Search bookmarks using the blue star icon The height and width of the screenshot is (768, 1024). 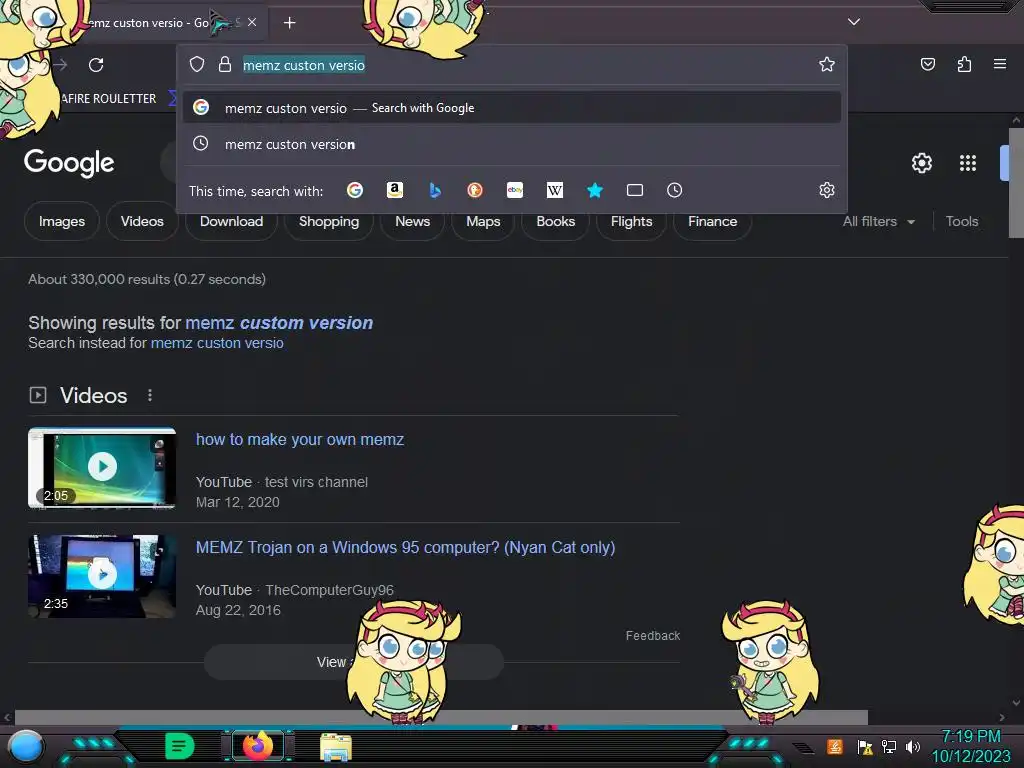click(x=594, y=190)
